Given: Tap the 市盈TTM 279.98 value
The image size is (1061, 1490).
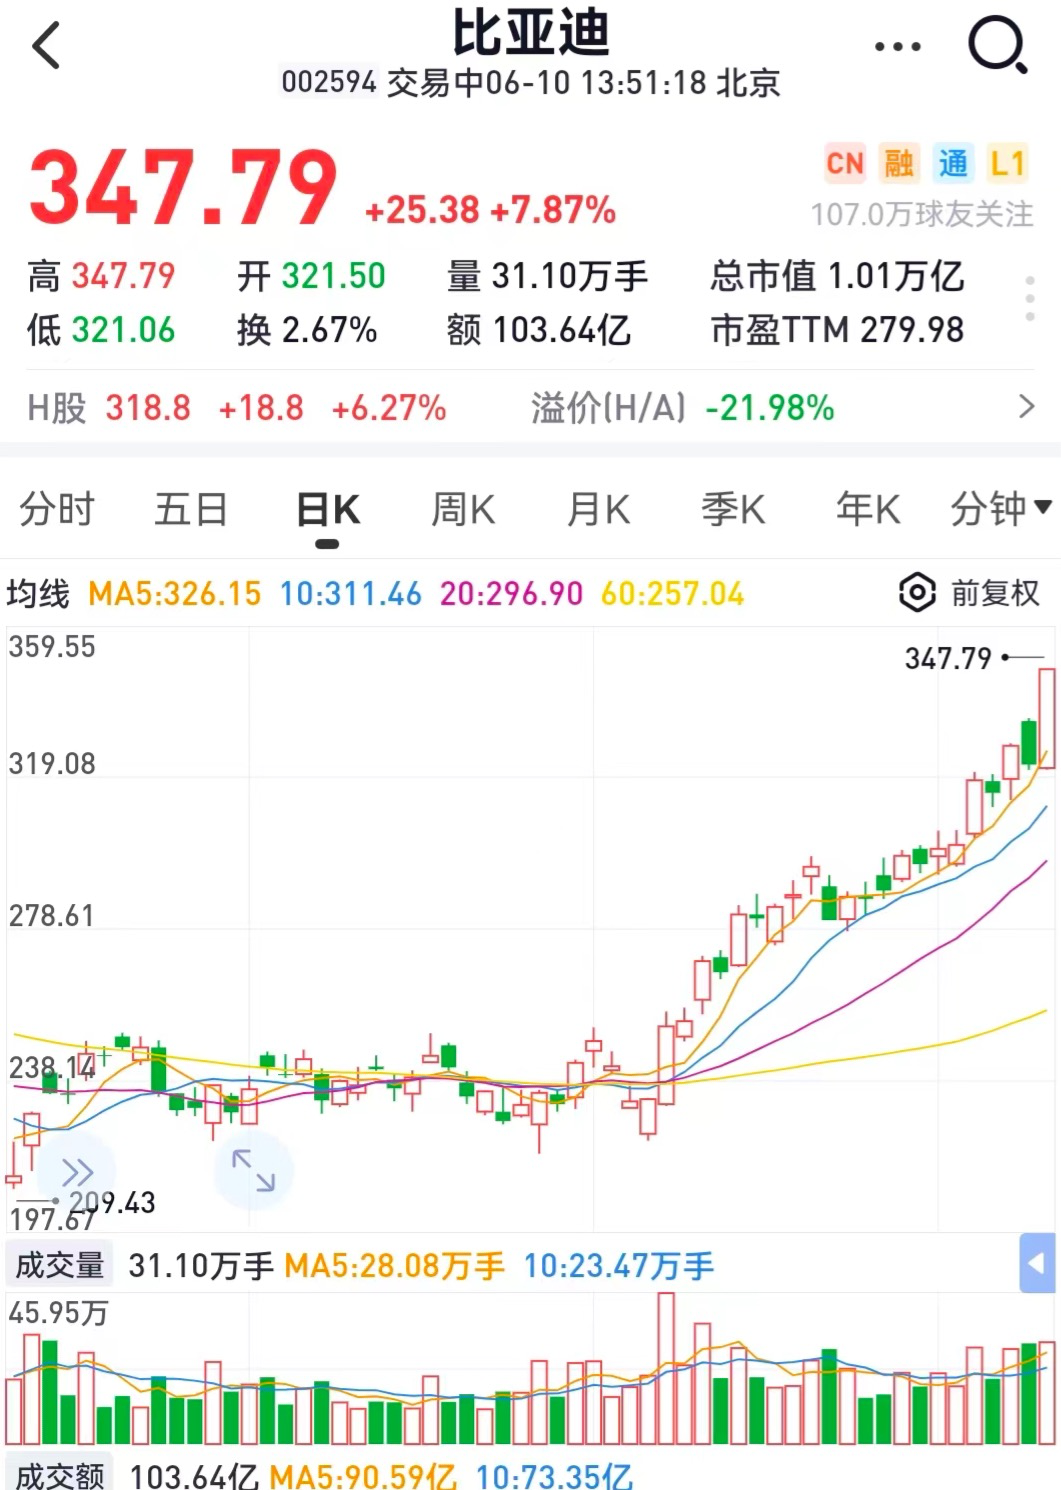Looking at the screenshot, I should [x=837, y=330].
